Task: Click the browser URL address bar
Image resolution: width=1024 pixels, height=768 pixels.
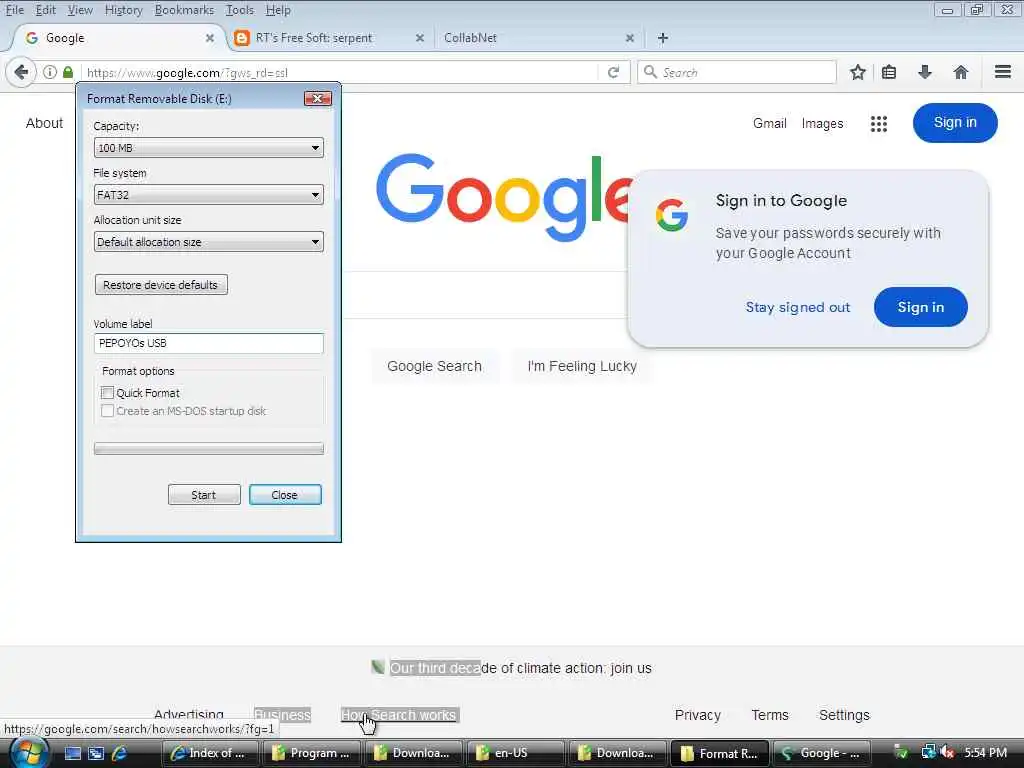Action: click(340, 72)
